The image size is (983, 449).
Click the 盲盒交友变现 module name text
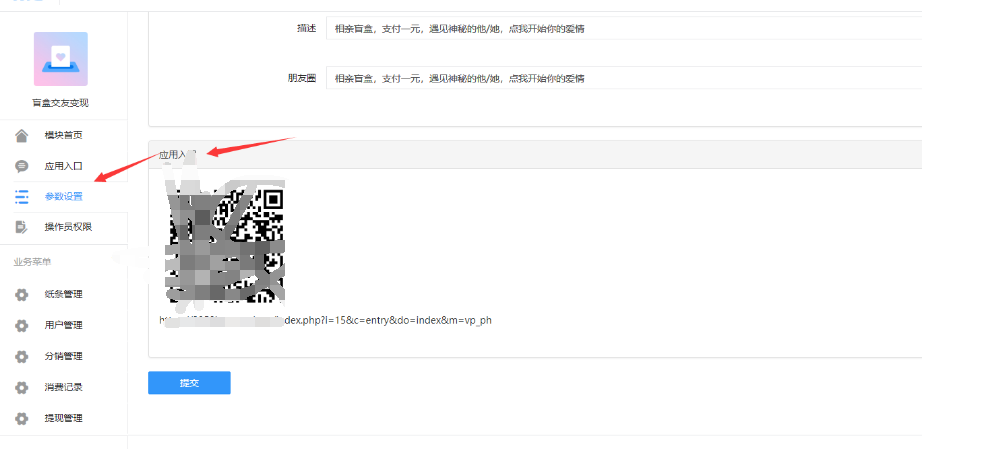tap(61, 103)
